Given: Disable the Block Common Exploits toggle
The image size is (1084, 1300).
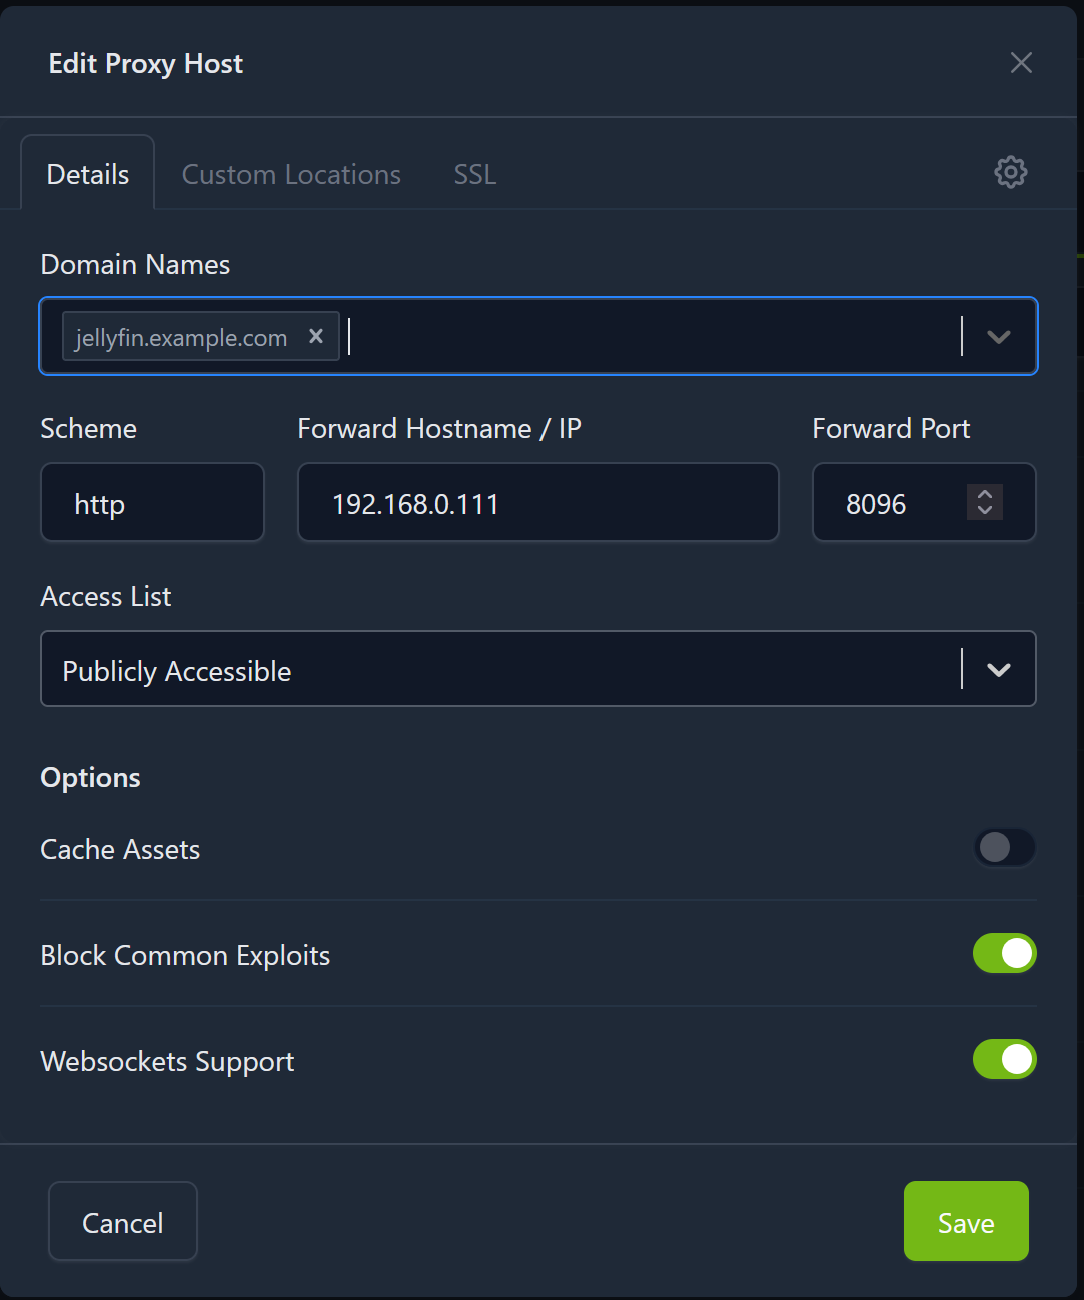Looking at the screenshot, I should [1004, 954].
